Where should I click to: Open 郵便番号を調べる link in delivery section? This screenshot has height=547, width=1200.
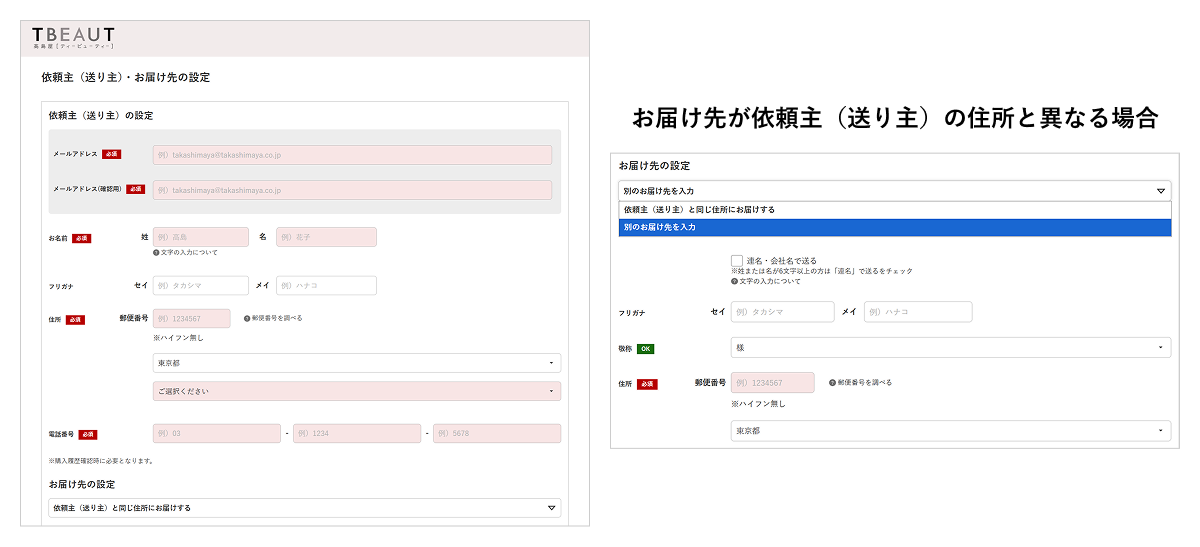tap(860, 383)
